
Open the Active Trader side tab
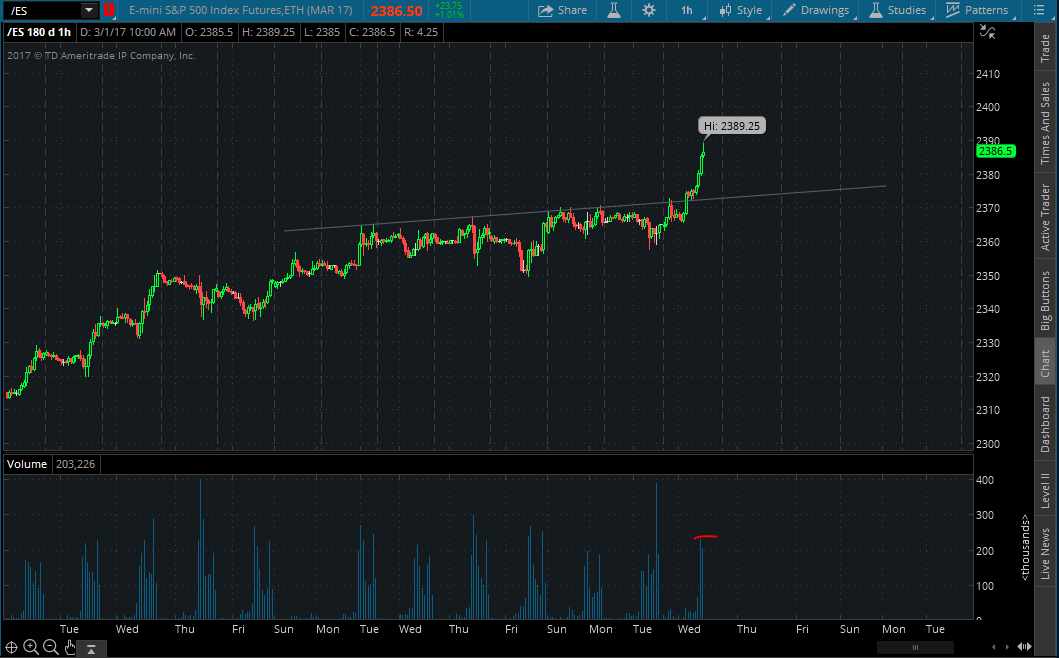1045,216
